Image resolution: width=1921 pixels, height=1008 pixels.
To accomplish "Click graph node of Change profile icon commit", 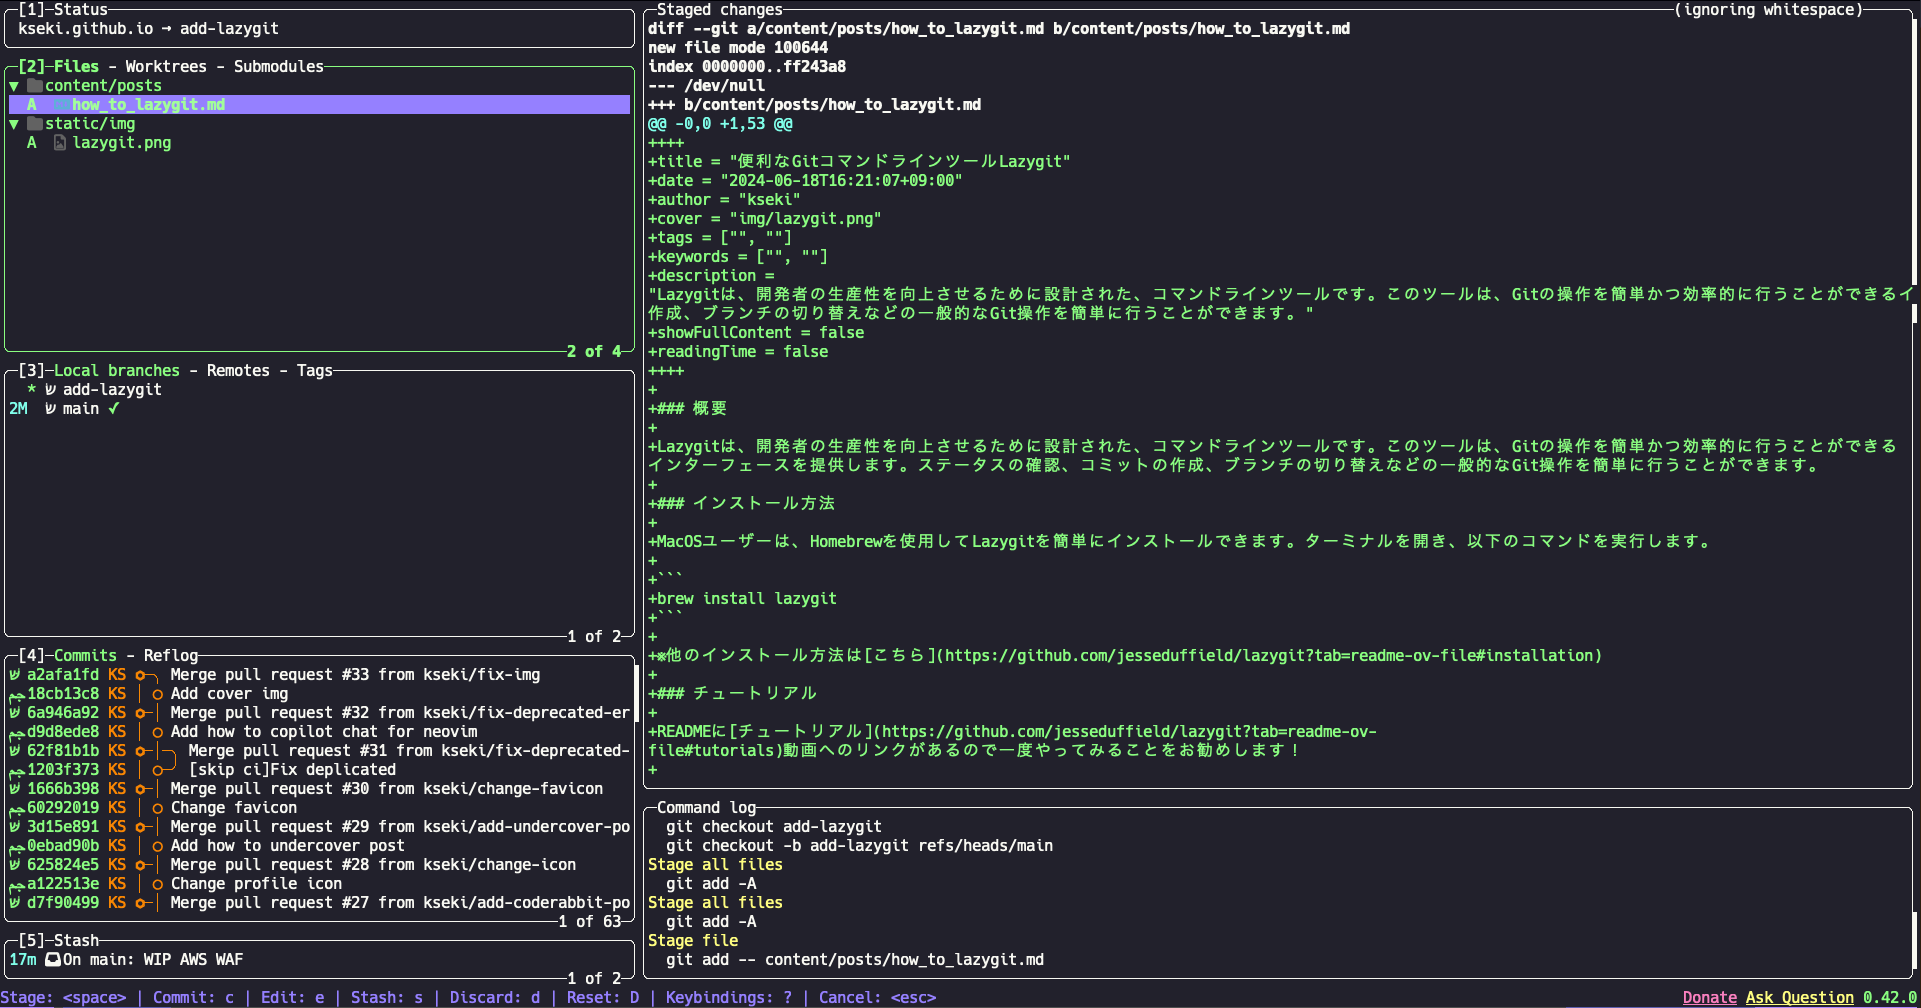I will pos(158,884).
